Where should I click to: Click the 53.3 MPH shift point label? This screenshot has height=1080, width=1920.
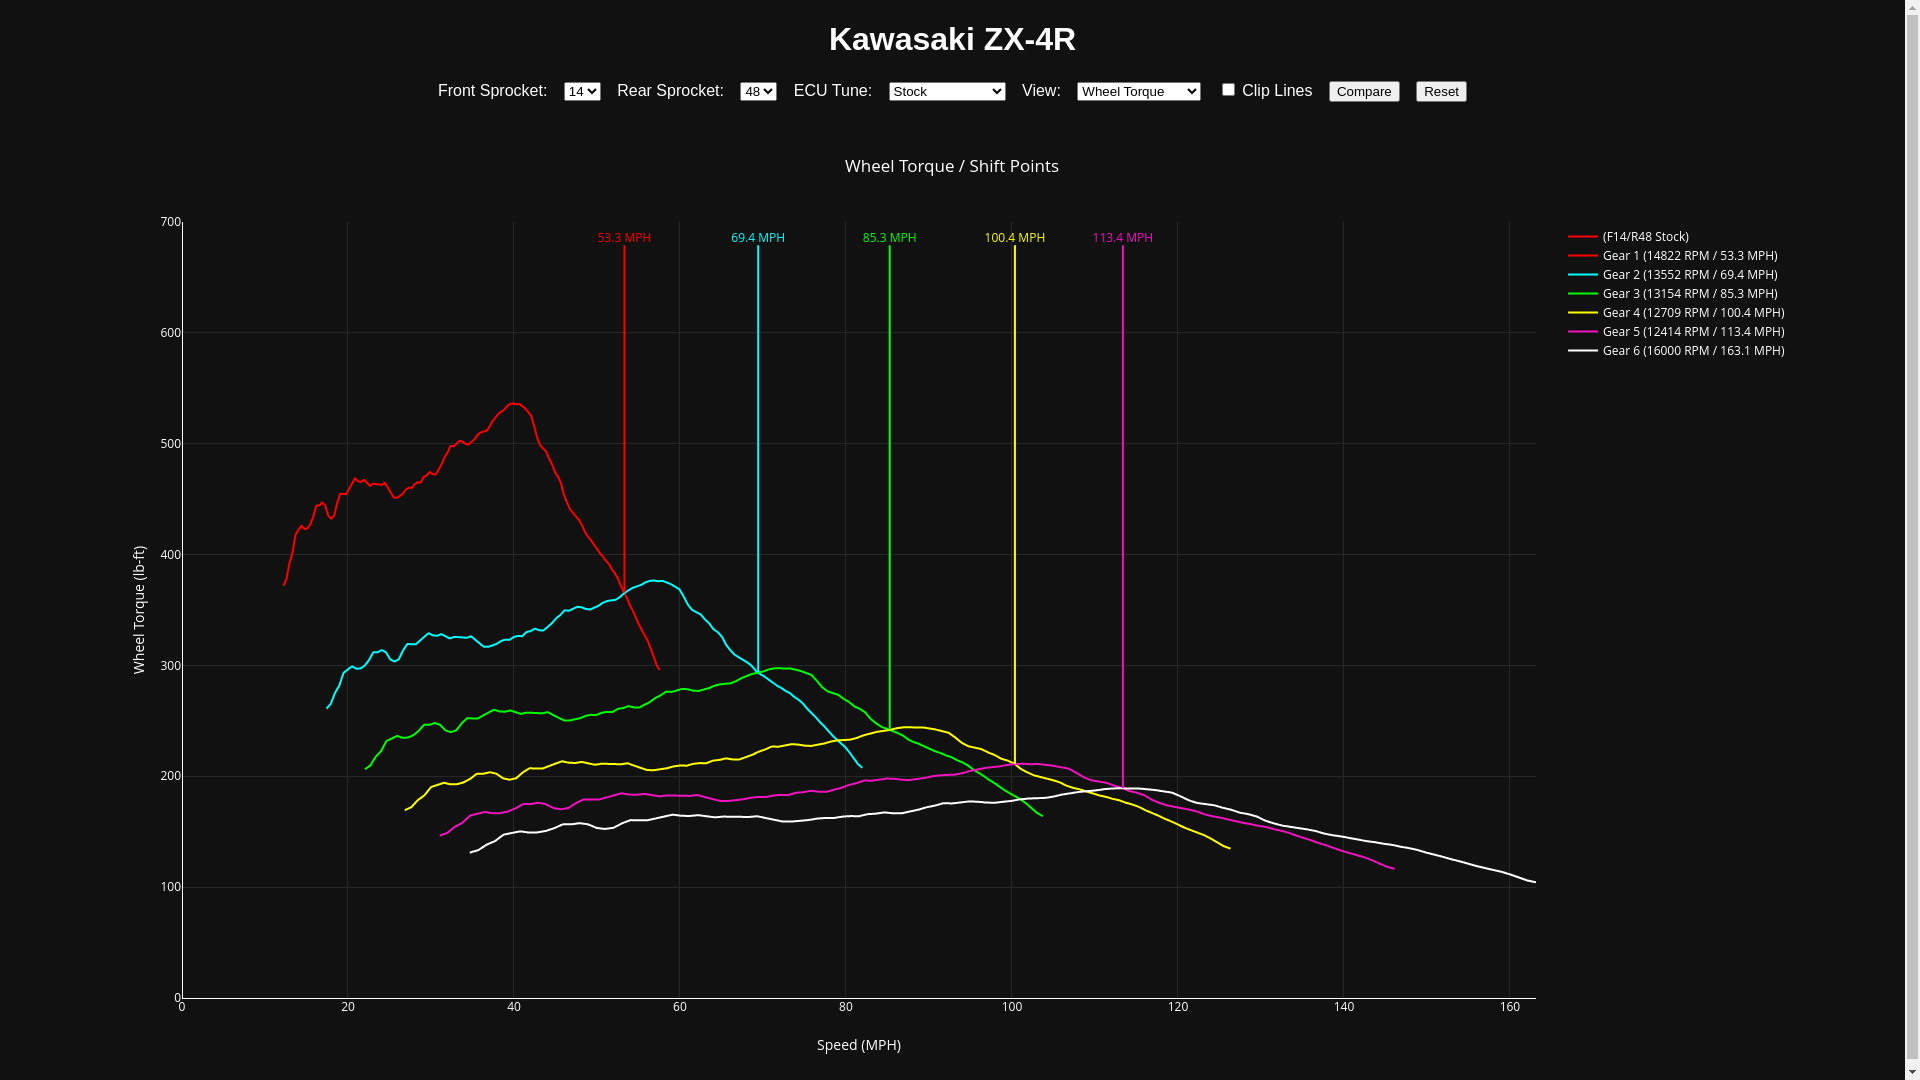click(624, 238)
